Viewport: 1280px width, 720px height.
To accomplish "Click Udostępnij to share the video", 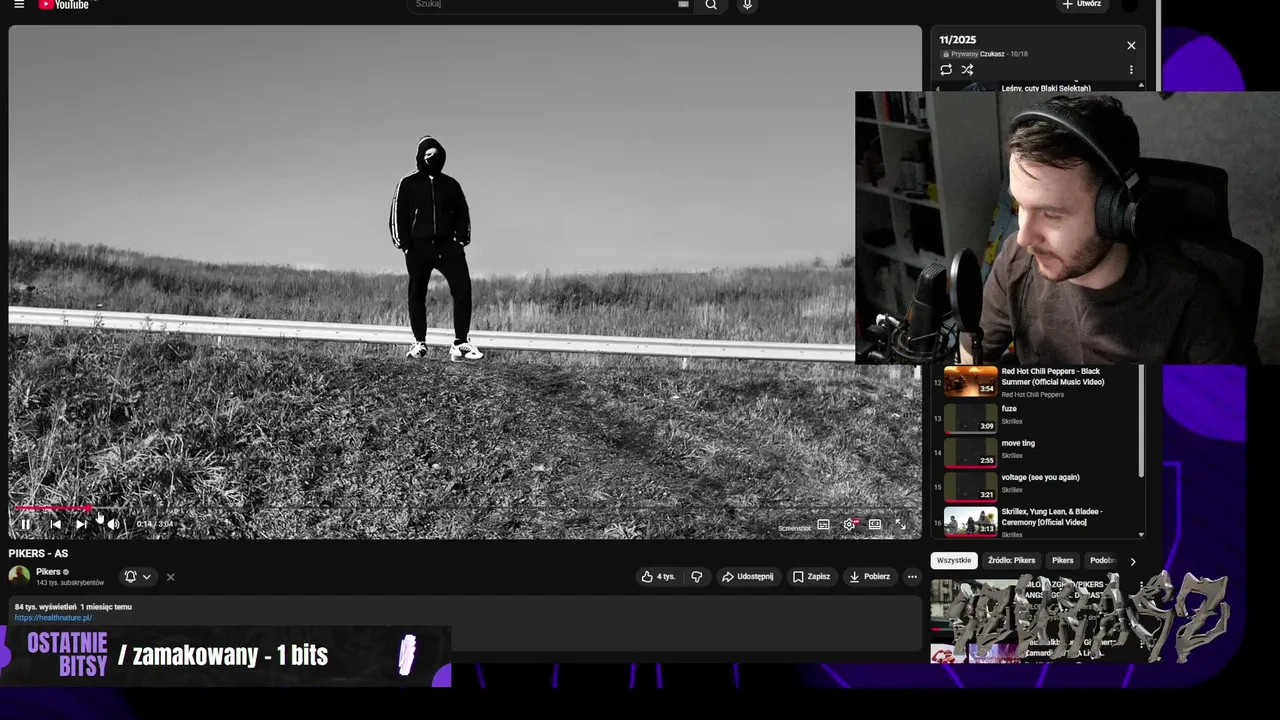I will (748, 577).
